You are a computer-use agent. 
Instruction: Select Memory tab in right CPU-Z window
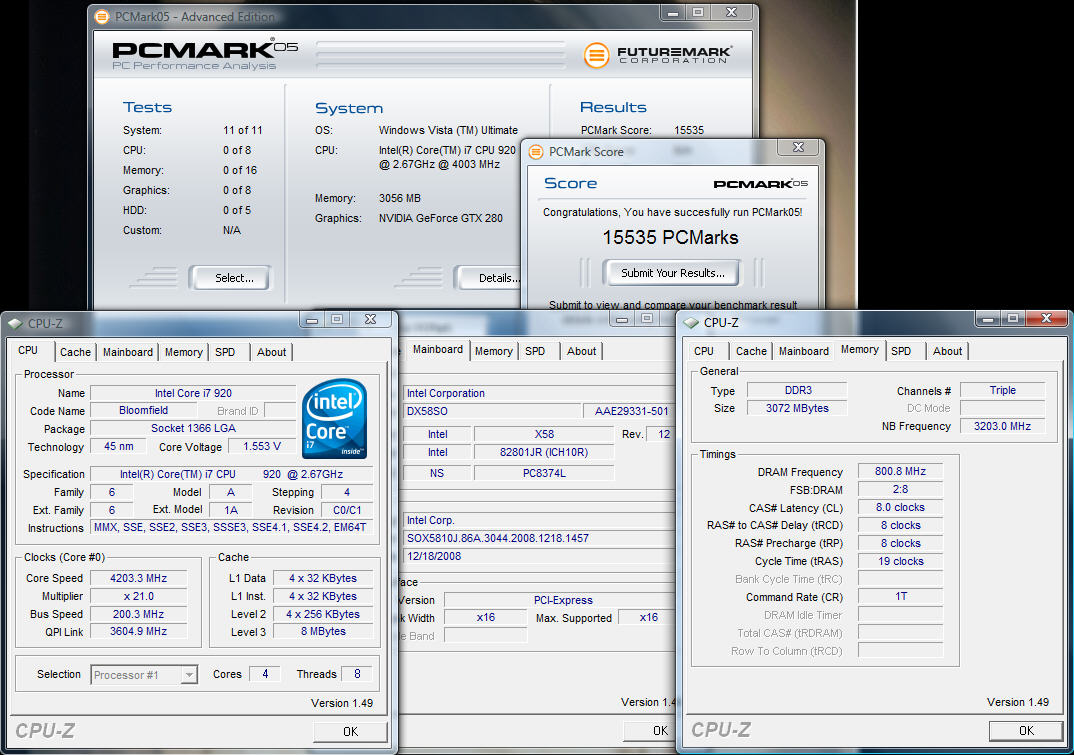coord(860,349)
